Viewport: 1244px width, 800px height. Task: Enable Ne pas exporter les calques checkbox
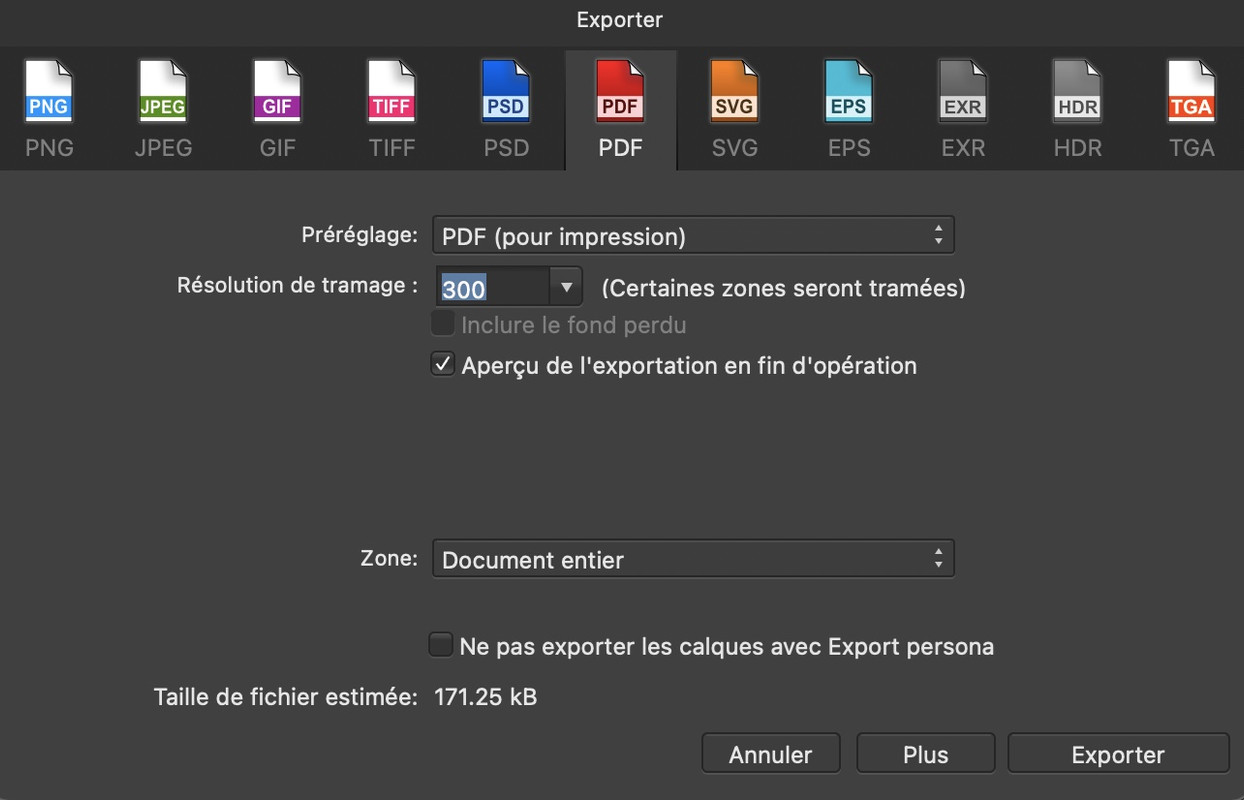(x=440, y=645)
